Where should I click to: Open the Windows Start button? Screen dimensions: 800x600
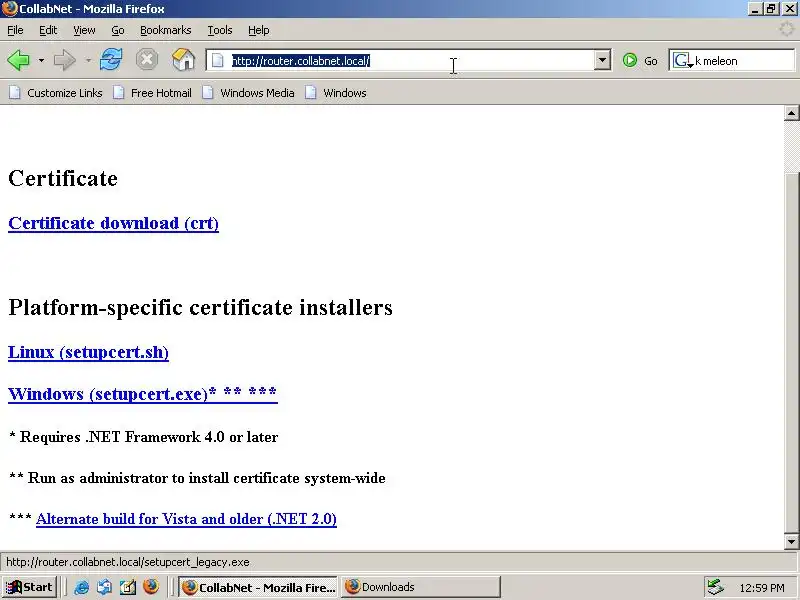point(29,587)
